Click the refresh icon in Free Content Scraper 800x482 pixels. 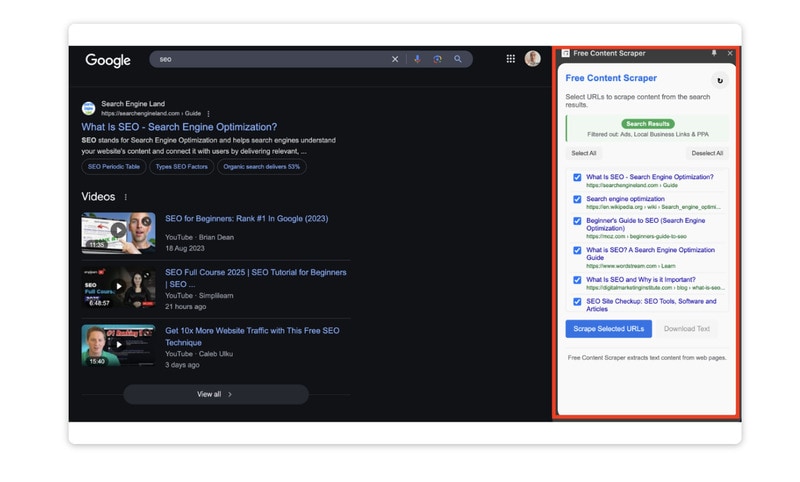point(719,81)
